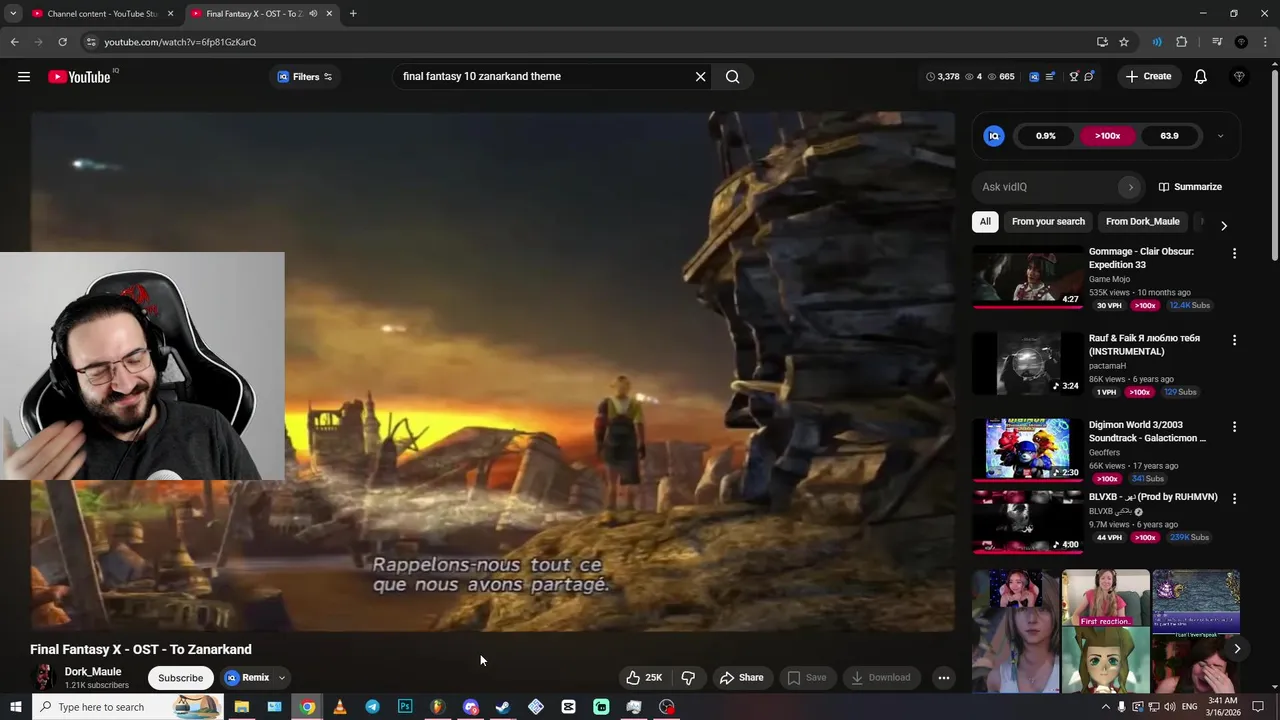Show next Shorts with the right arrow
This screenshot has height=720, width=1280.
pyautogui.click(x=1237, y=649)
